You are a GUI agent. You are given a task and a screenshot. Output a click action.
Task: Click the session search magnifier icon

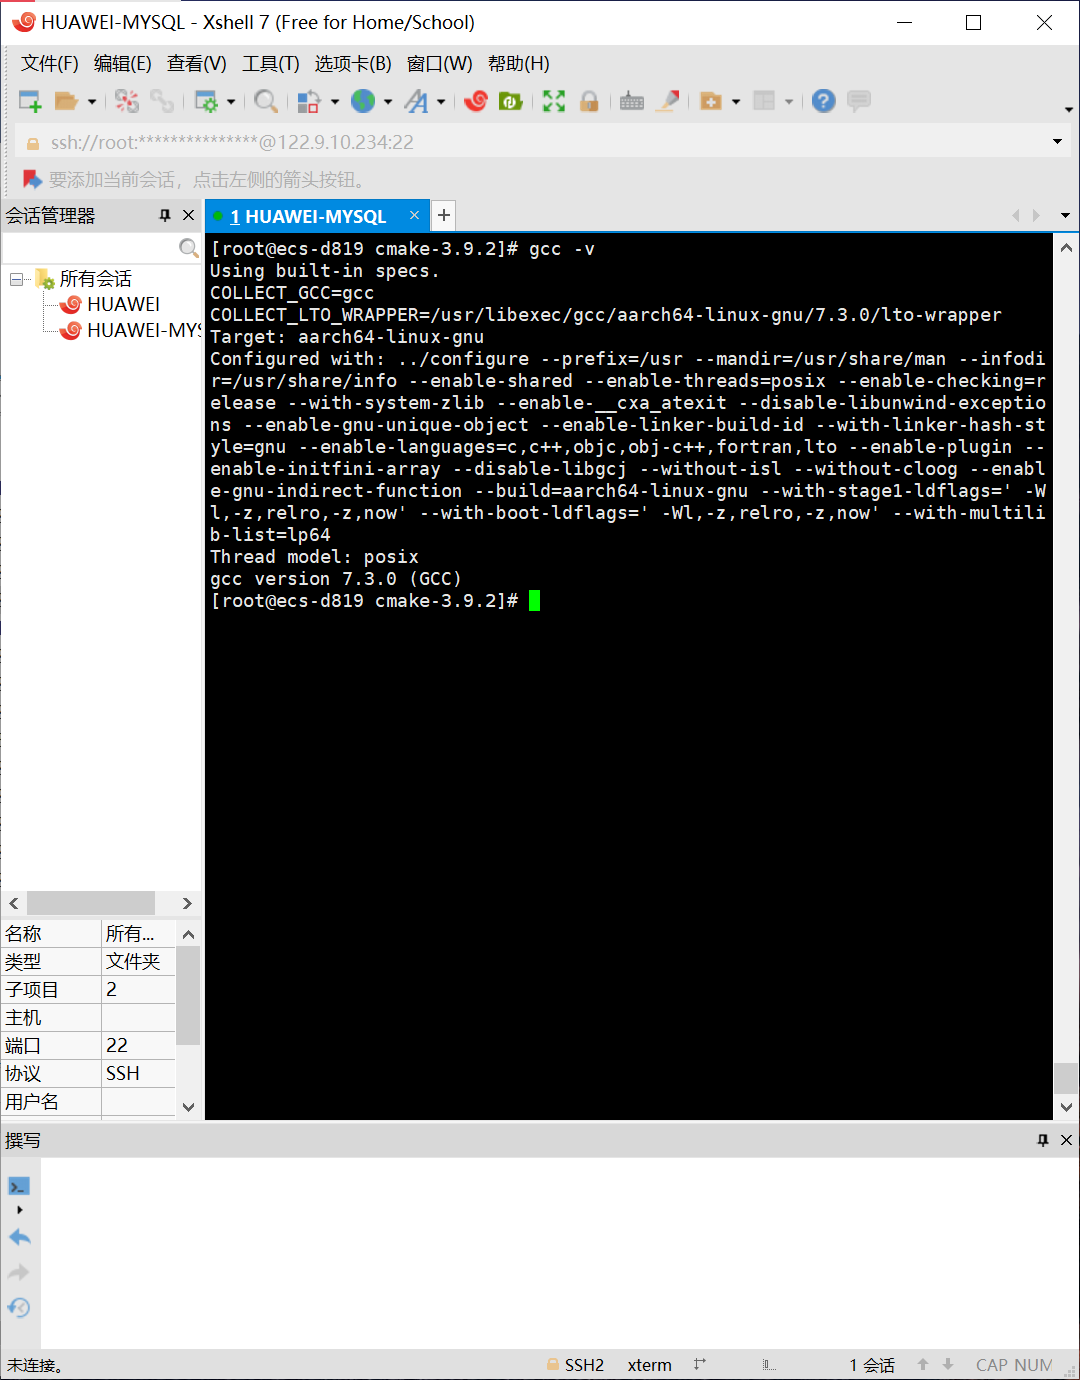[x=188, y=247]
